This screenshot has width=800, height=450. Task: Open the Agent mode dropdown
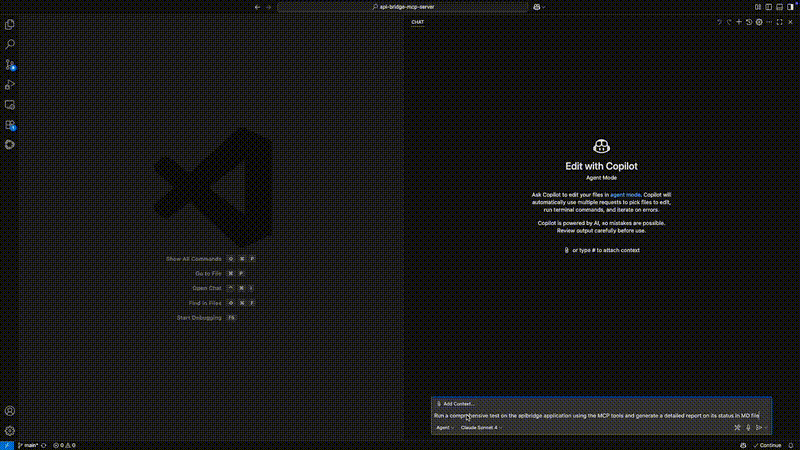444,427
